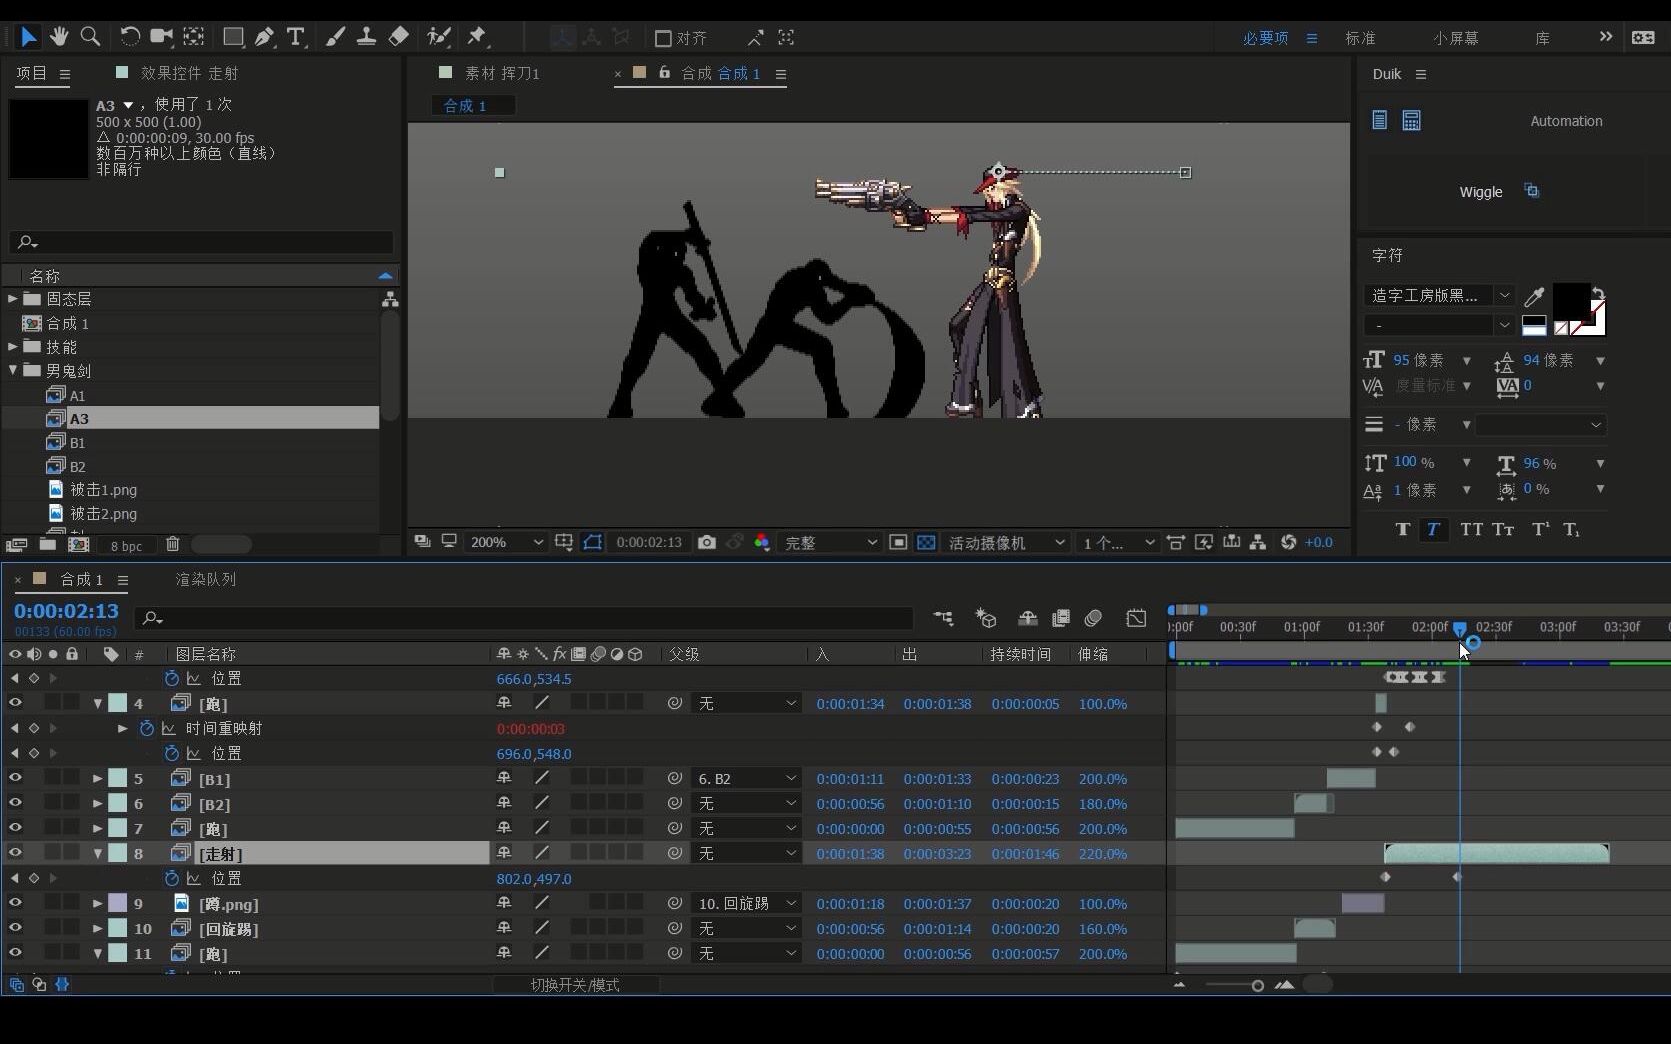Open the 200% magnification dropdown
1671x1044 pixels.
pyautogui.click(x=506, y=542)
